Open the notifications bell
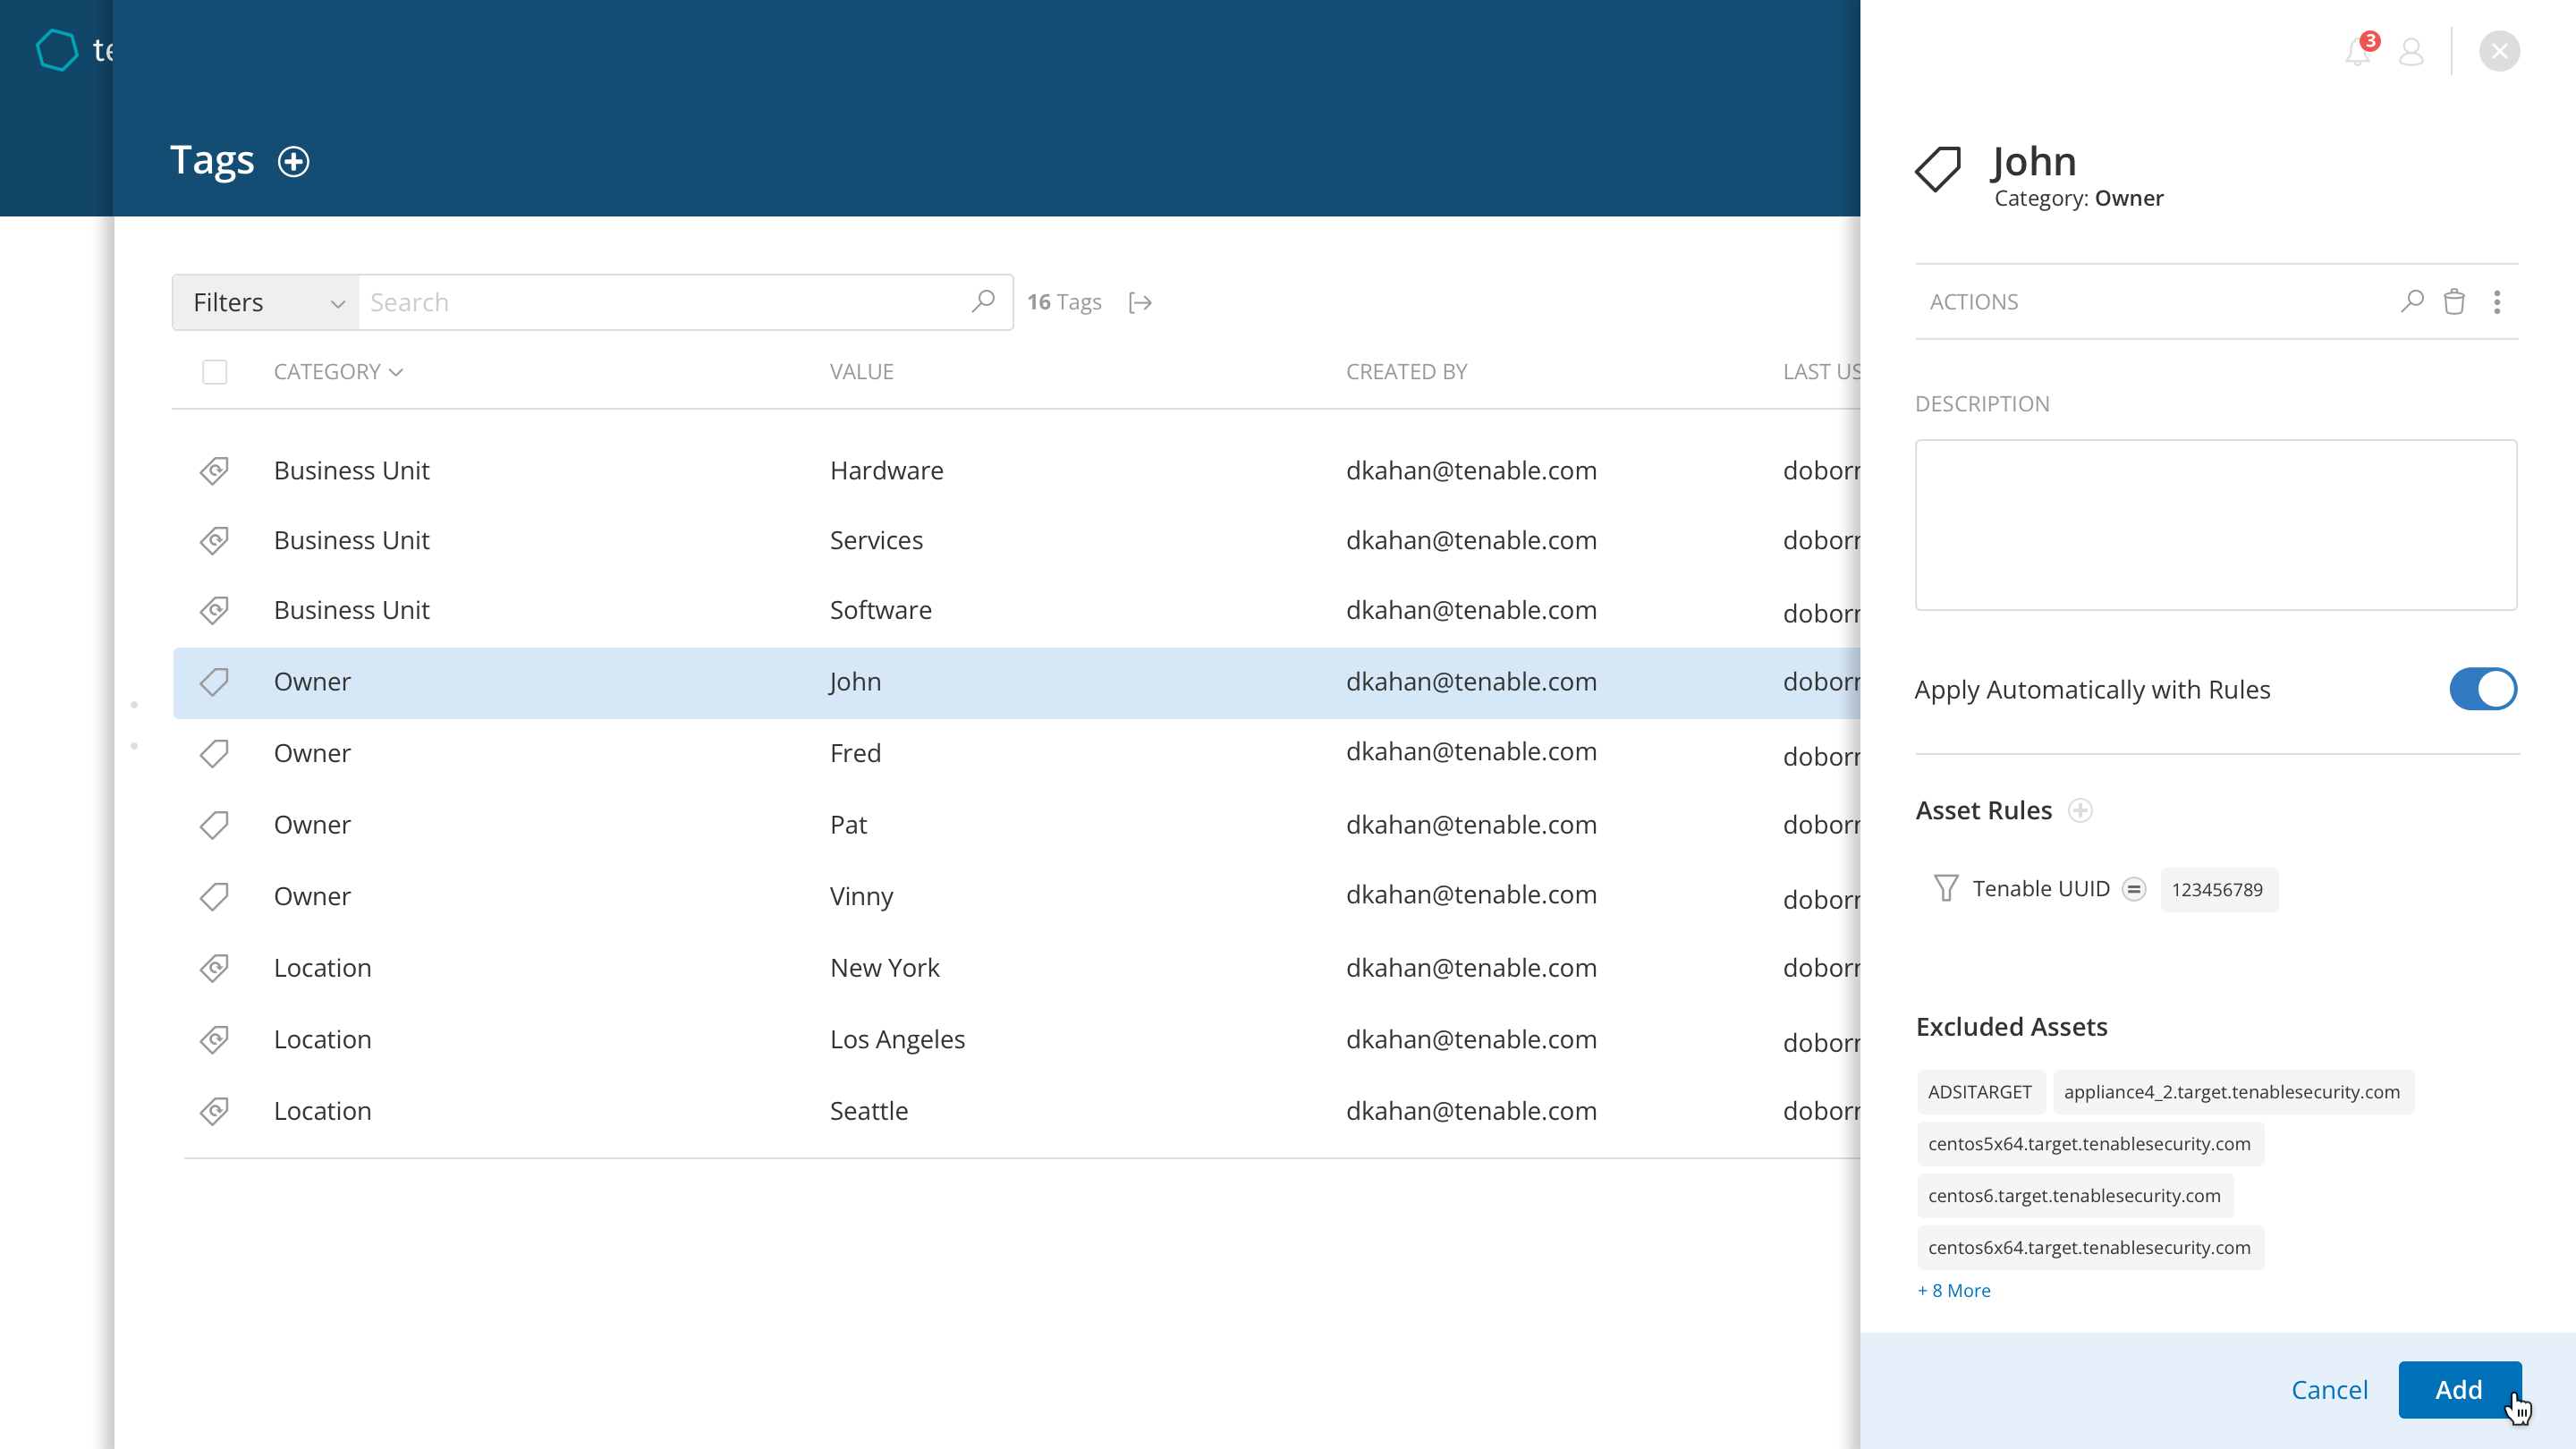 coord(2357,51)
